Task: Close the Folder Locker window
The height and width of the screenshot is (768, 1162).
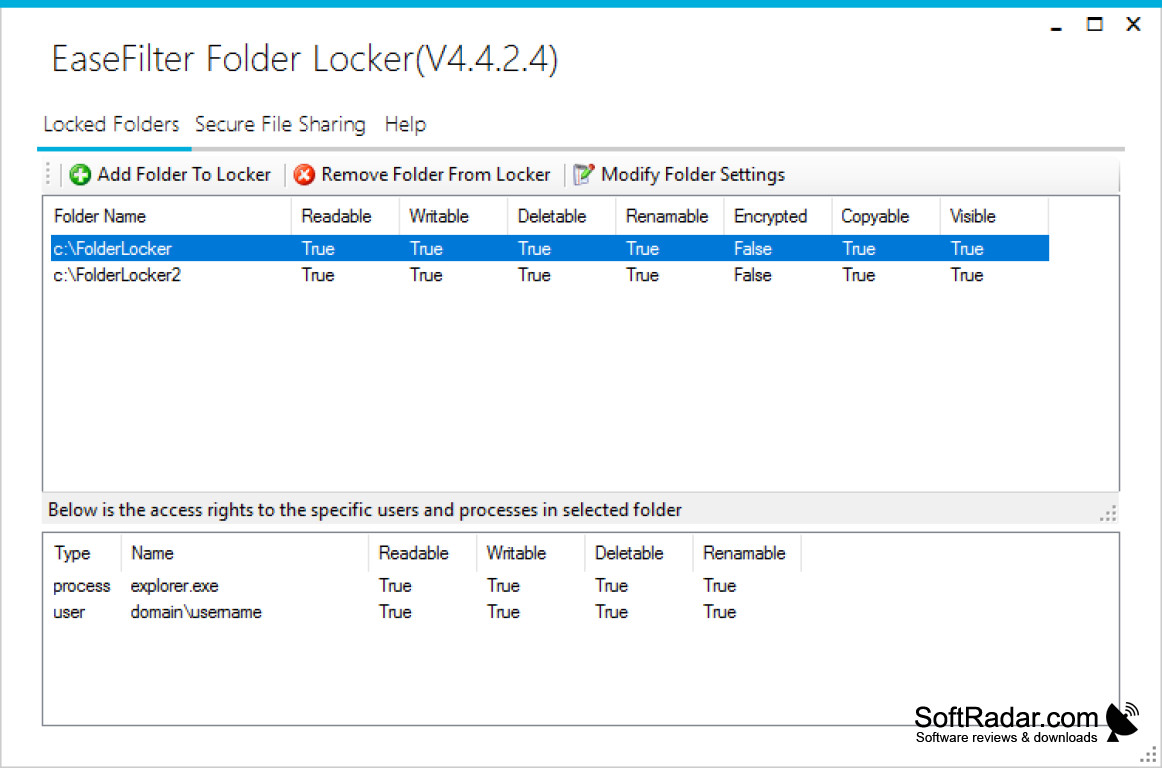Action: click(x=1133, y=24)
